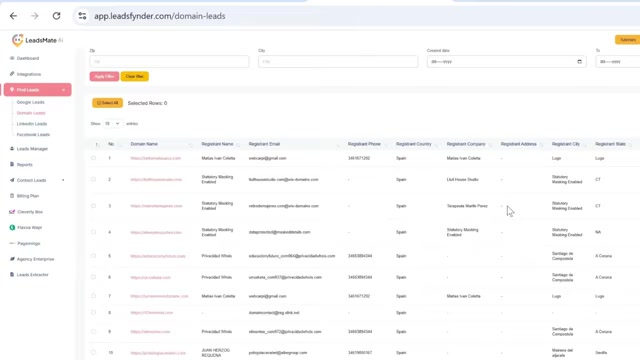640x360 pixels.
Task: Sort by the Registrant Company column arrows
Action: tap(490, 144)
